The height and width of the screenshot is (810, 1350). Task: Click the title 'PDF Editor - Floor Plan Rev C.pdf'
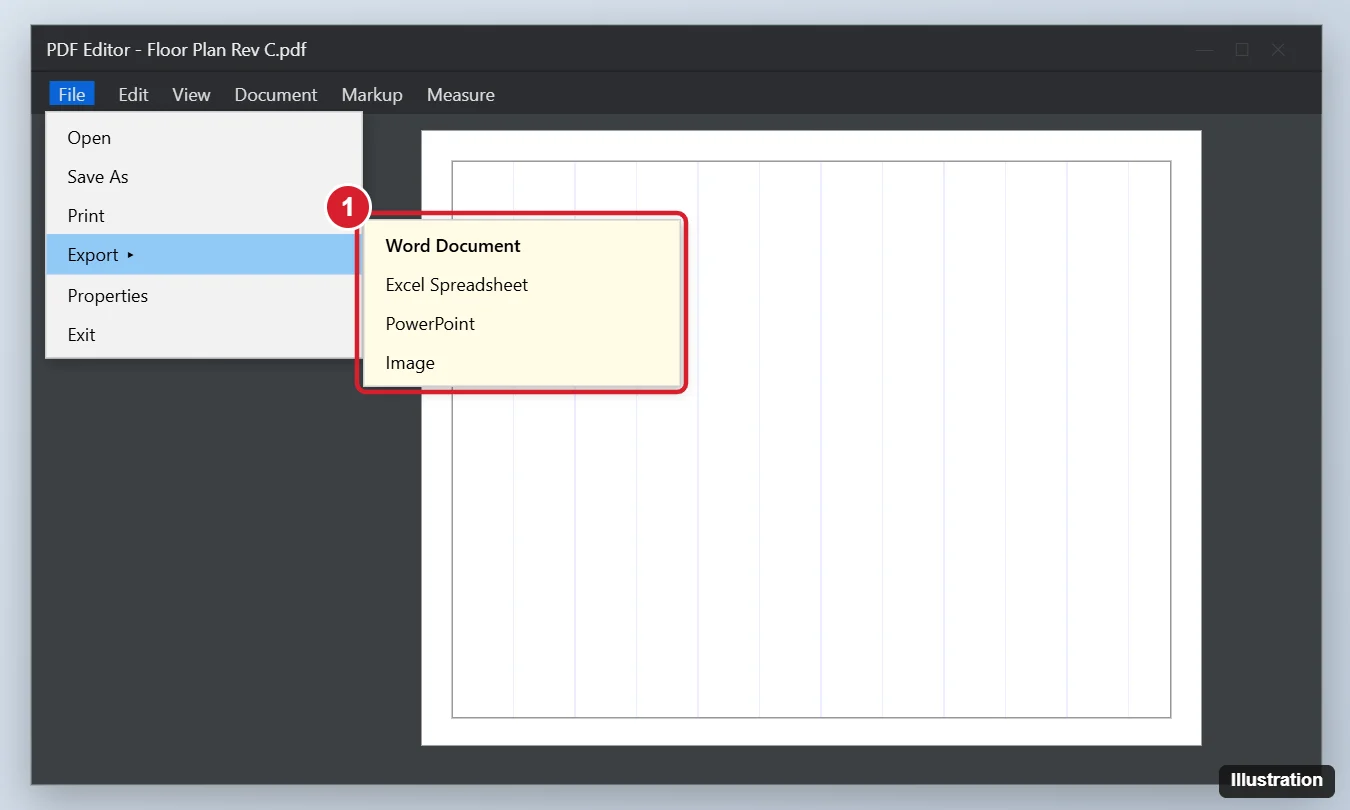(x=177, y=50)
